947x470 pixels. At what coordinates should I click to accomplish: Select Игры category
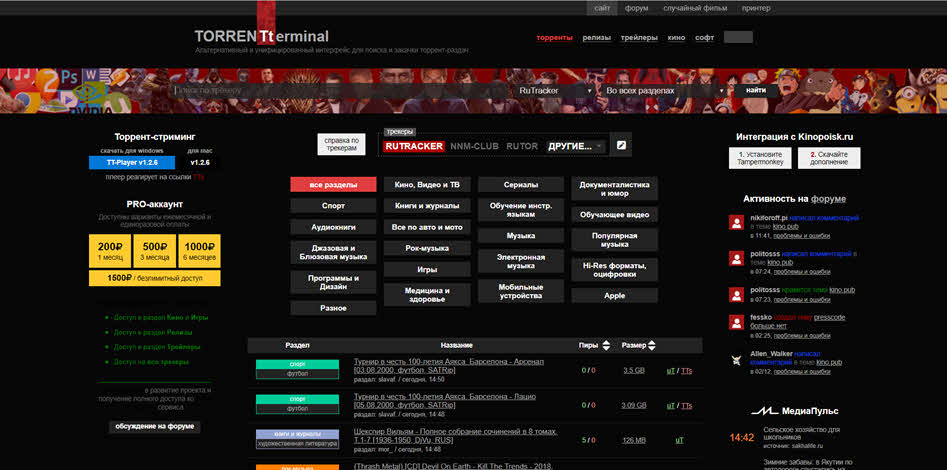pyautogui.click(x=427, y=269)
